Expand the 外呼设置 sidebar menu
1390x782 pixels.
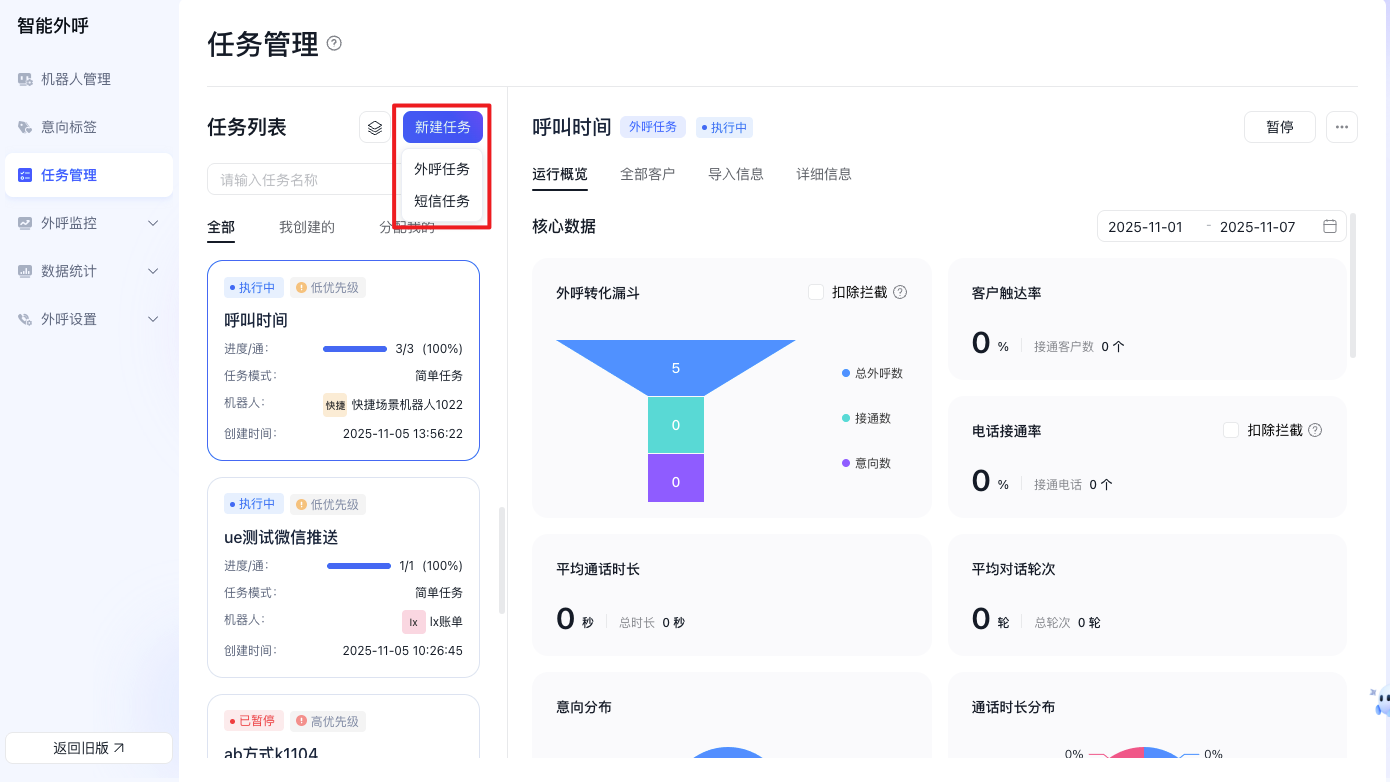(x=153, y=319)
